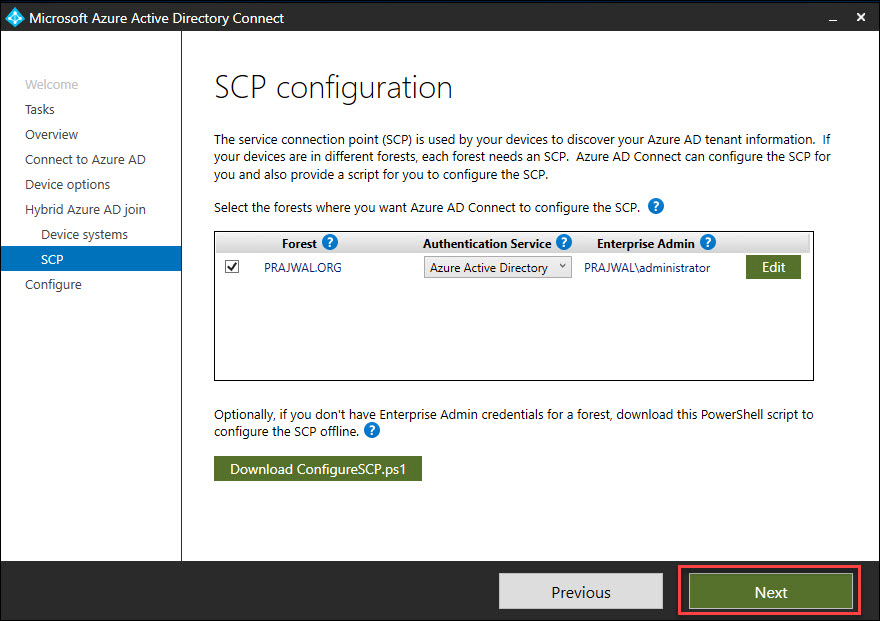Image resolution: width=880 pixels, height=621 pixels.
Task: Select Connect to Azure AD step
Action: pos(85,159)
